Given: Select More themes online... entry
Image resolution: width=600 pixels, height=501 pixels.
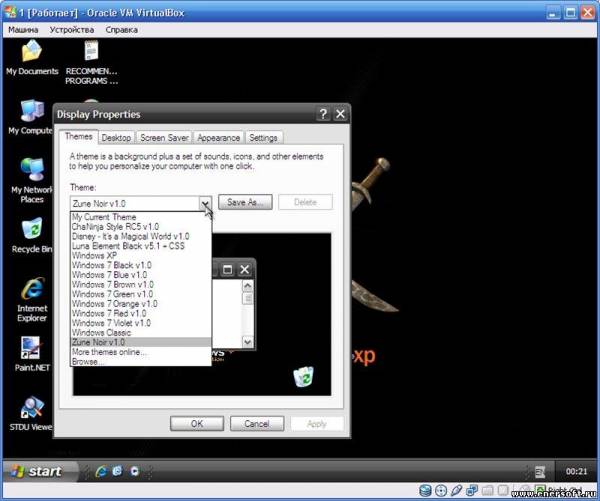Looking at the screenshot, I should [141, 352].
